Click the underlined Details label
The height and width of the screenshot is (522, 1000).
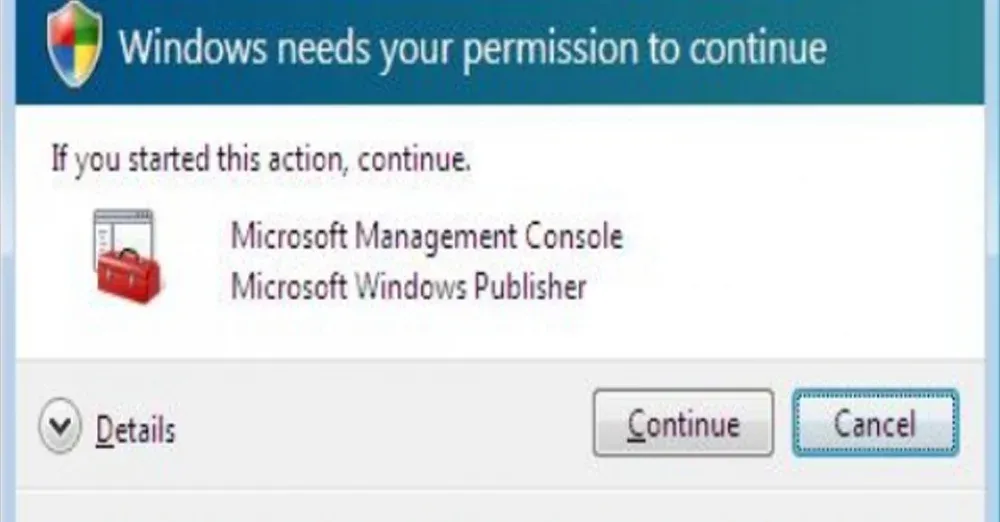(135, 429)
